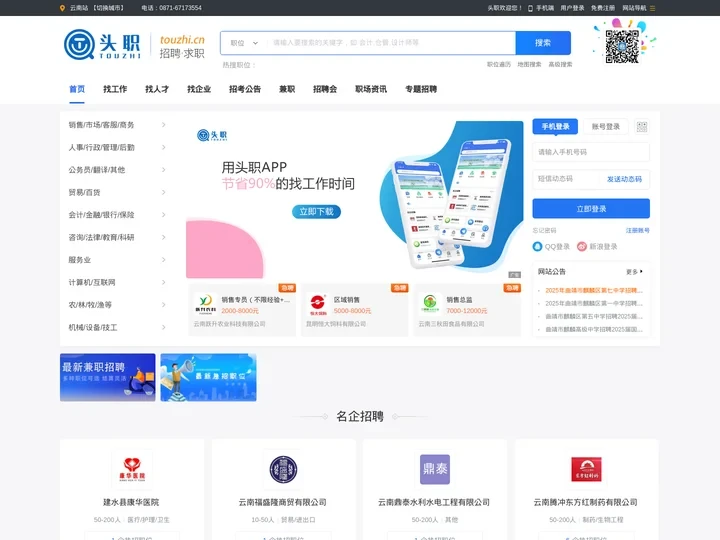Click 更多 in 网站公告
This screenshot has height=540, width=720.
634,272
